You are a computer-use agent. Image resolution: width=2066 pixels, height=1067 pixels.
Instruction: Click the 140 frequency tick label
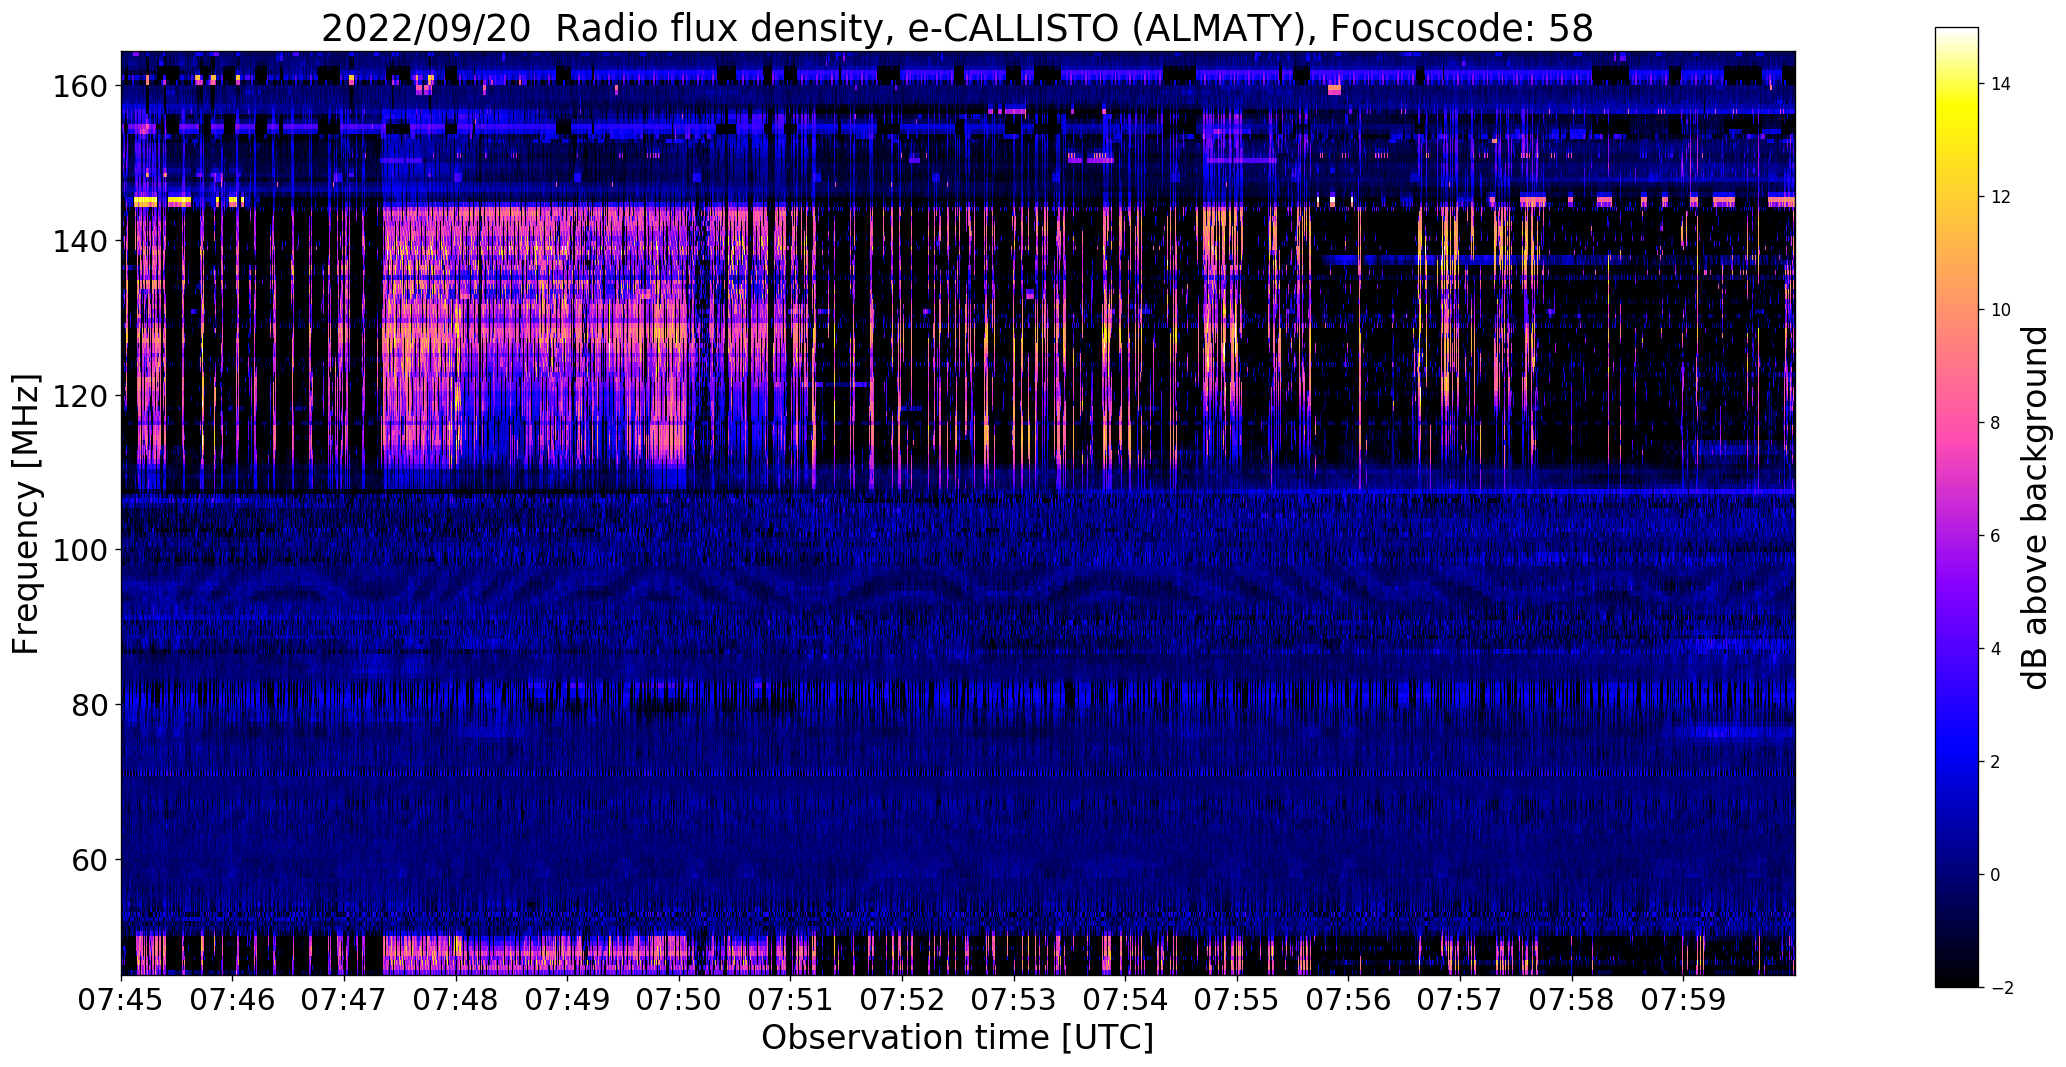(80, 241)
